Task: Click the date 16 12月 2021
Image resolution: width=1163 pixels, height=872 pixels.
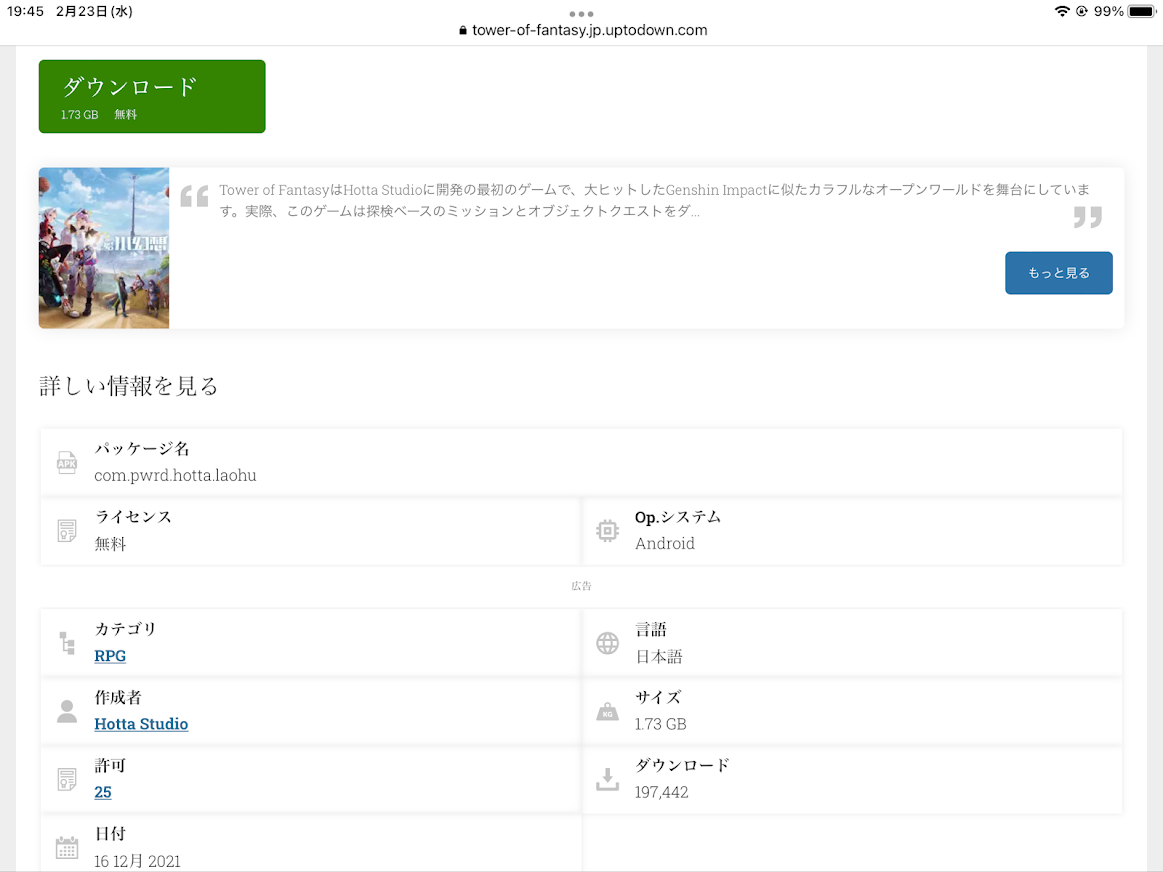Action: coord(137,861)
